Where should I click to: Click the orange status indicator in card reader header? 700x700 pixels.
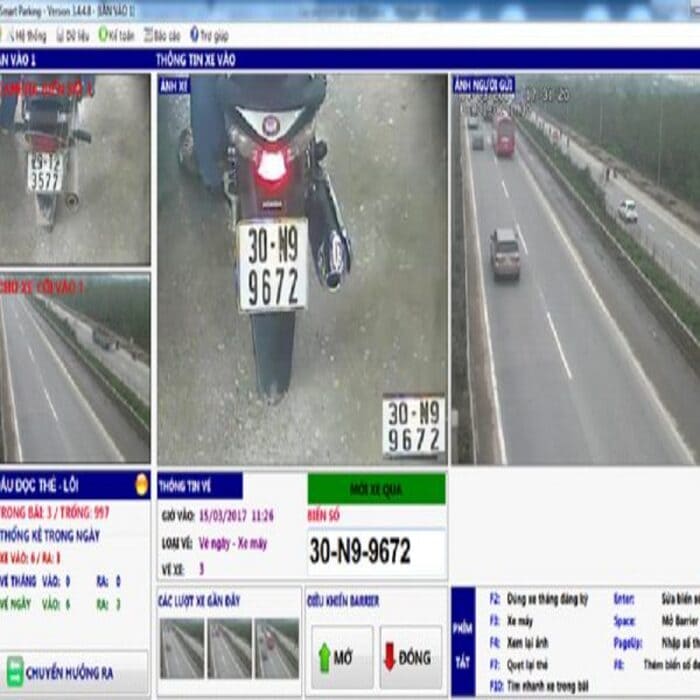141,485
